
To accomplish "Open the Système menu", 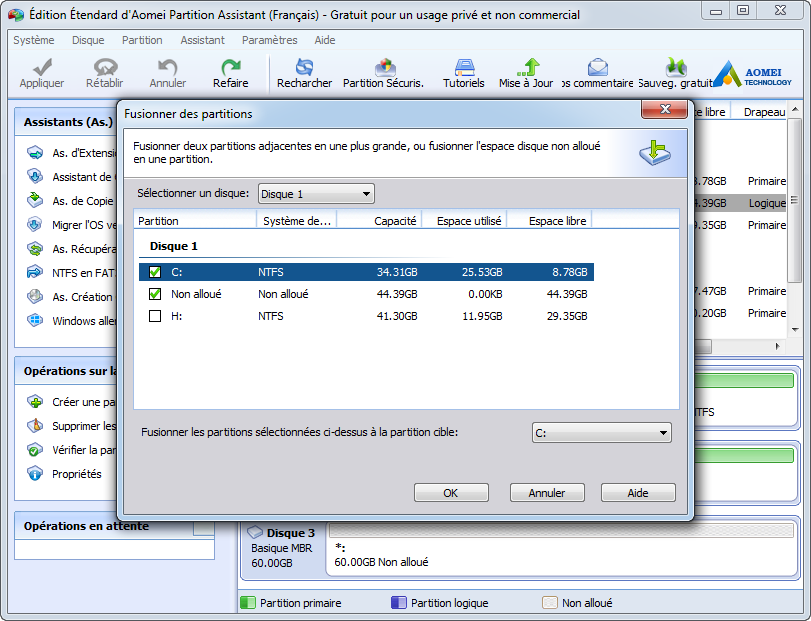I will coord(34,40).
